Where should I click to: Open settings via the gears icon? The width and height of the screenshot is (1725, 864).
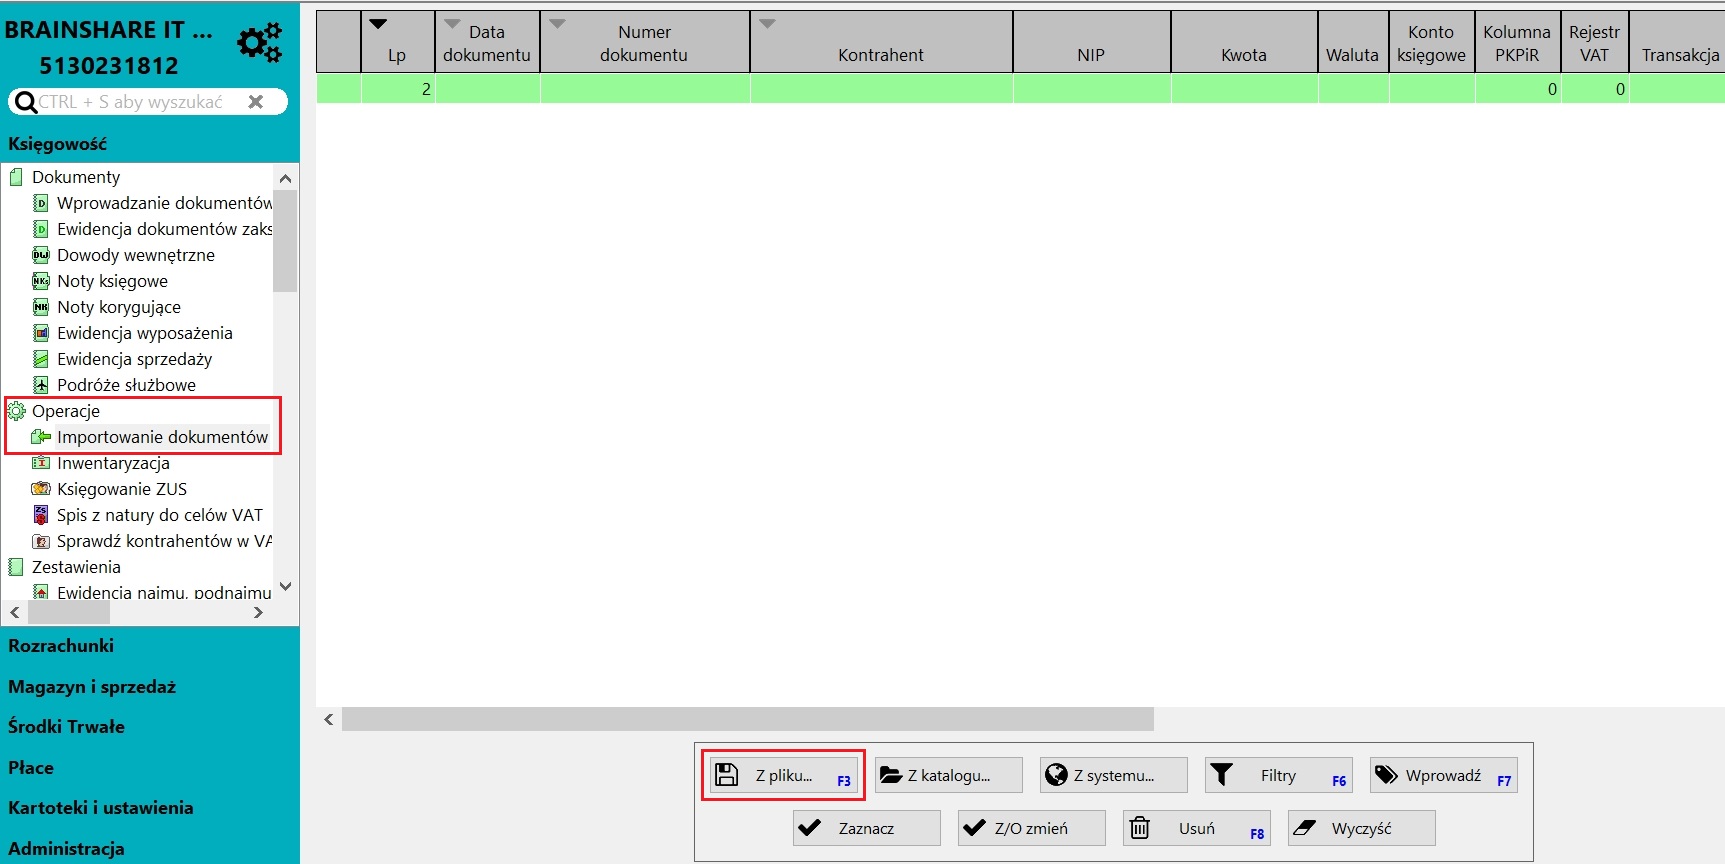click(259, 43)
